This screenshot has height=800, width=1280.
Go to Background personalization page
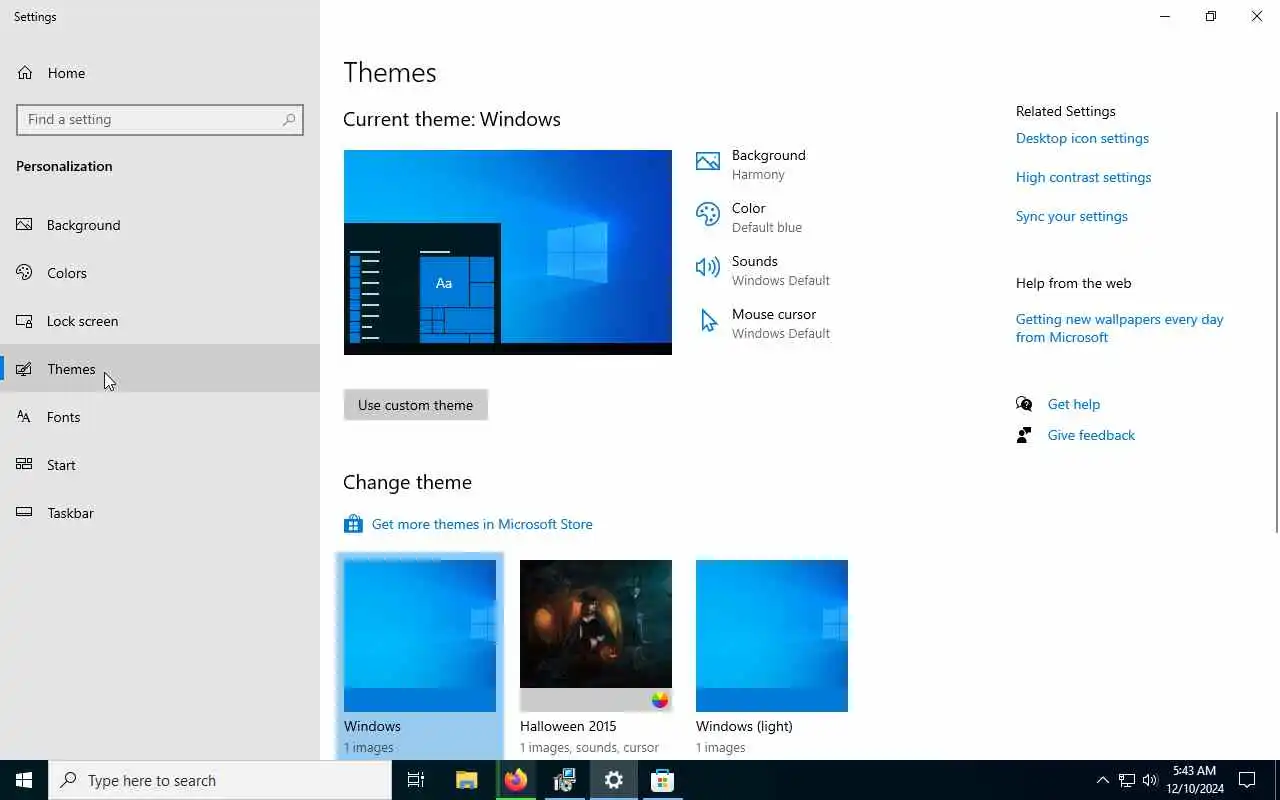tap(160, 225)
